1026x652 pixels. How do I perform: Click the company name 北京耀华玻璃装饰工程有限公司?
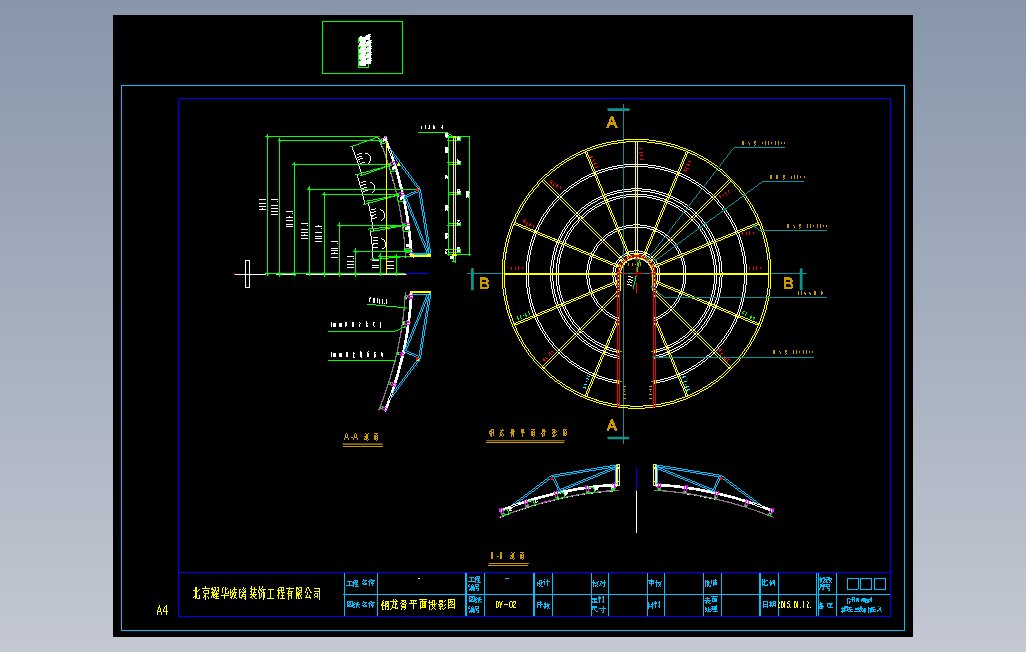click(257, 593)
